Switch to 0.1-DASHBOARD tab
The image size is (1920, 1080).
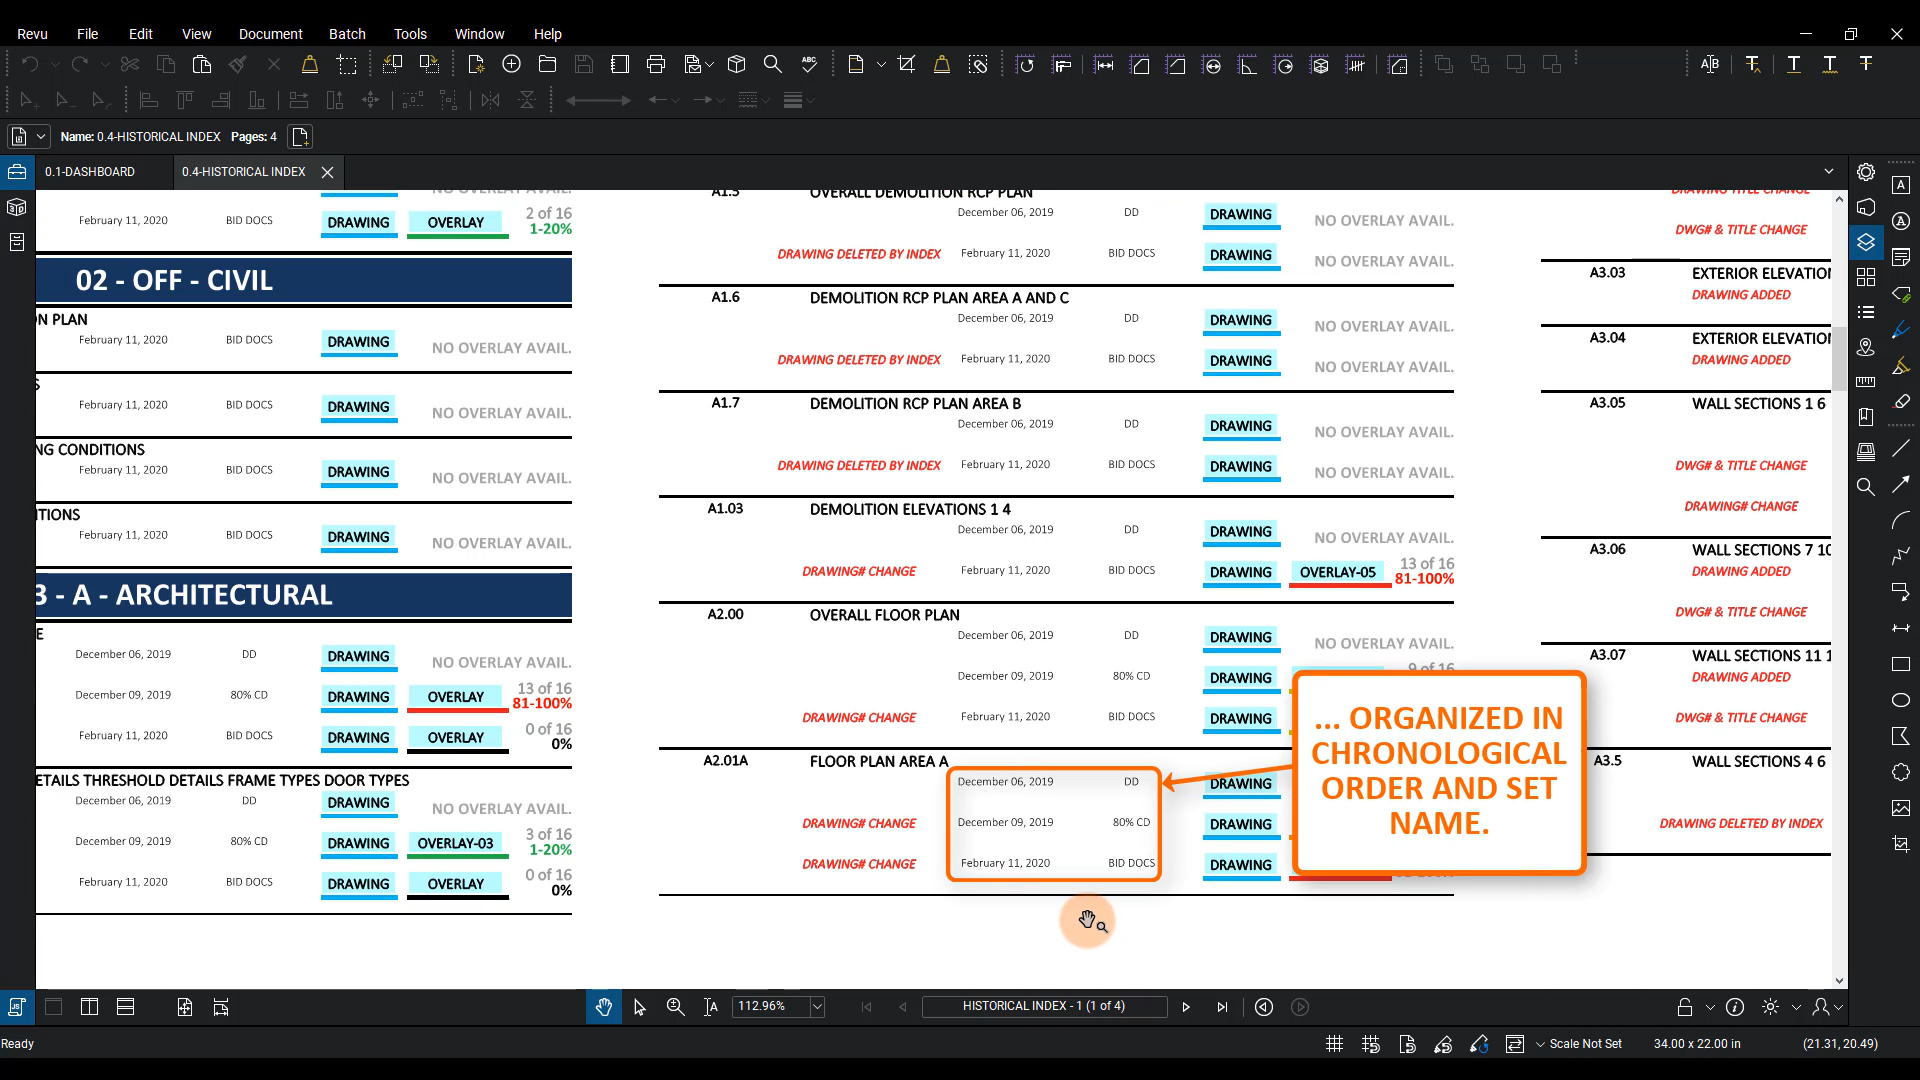click(x=90, y=172)
